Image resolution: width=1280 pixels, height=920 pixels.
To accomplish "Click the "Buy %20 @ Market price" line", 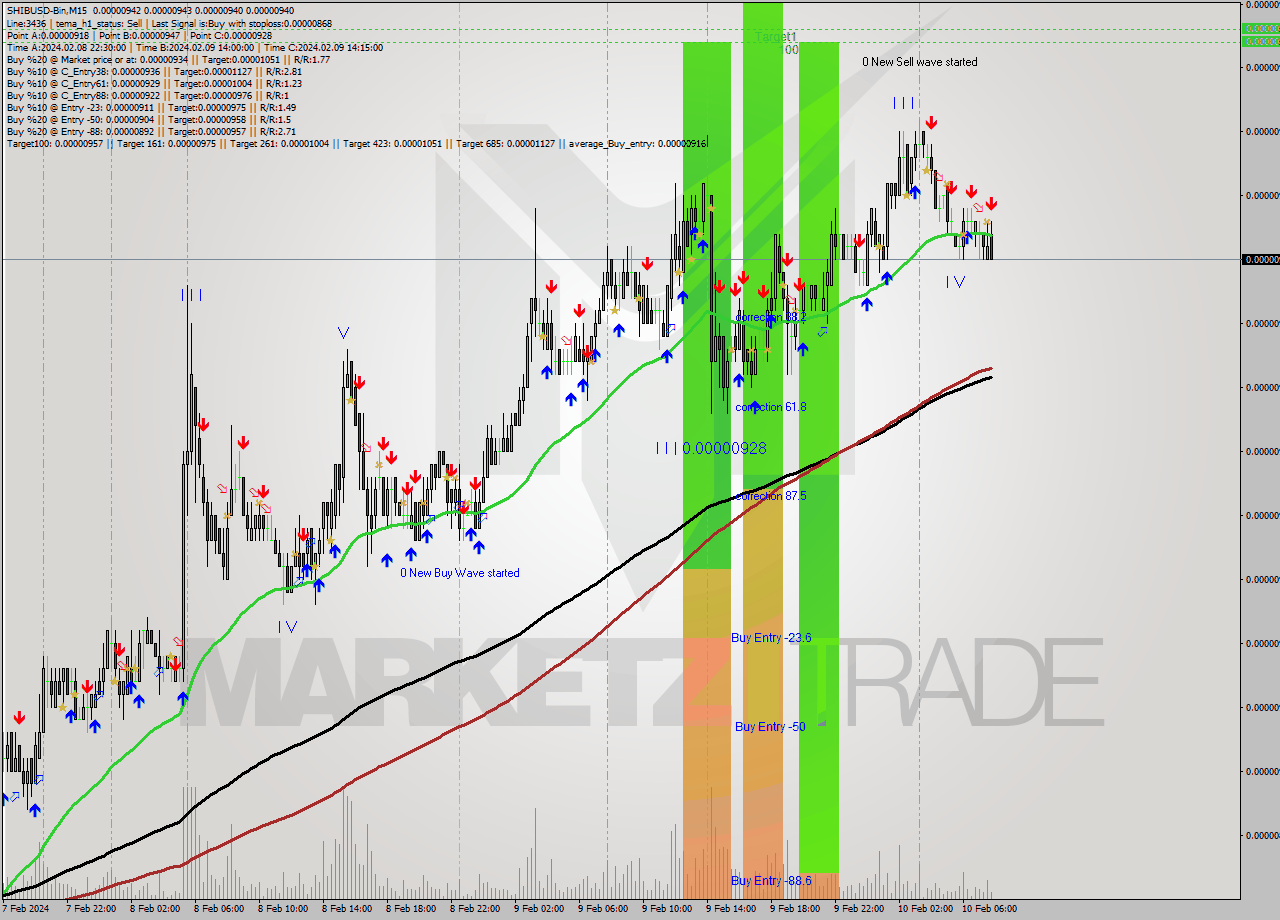I will click(x=168, y=59).
